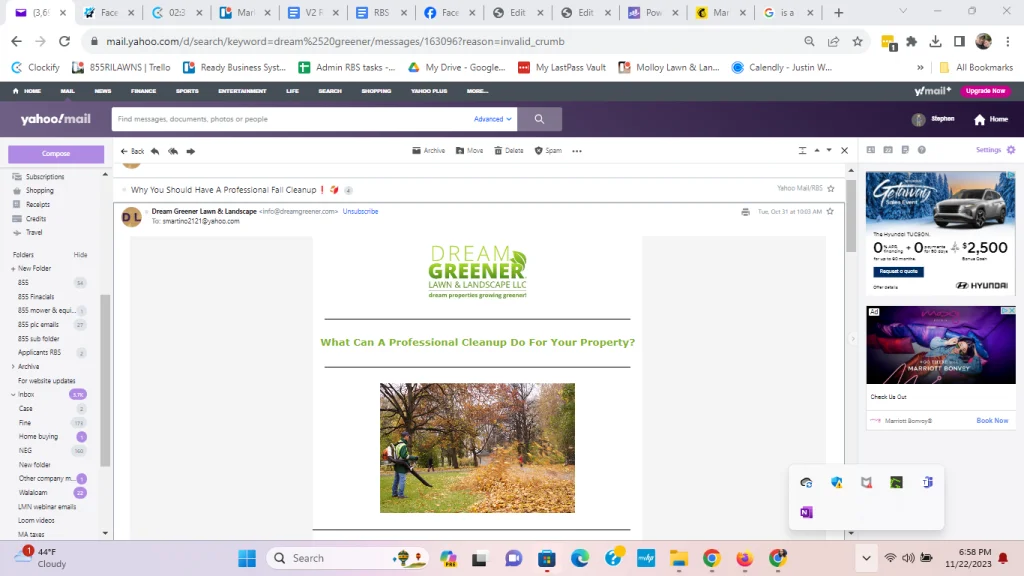Switch to the RBS browser tab
The width and height of the screenshot is (1024, 576).
click(x=381, y=12)
